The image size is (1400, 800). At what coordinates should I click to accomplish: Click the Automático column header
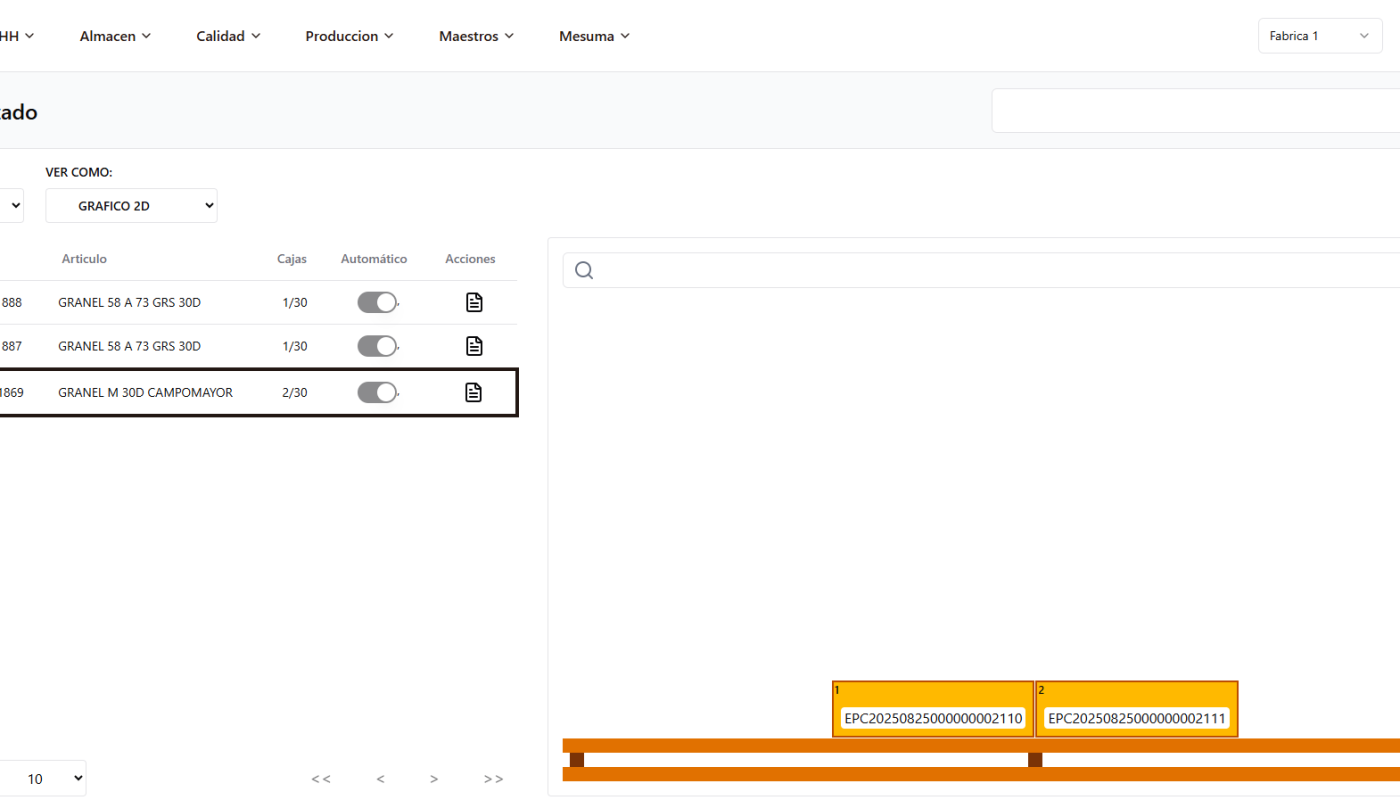coord(374,259)
